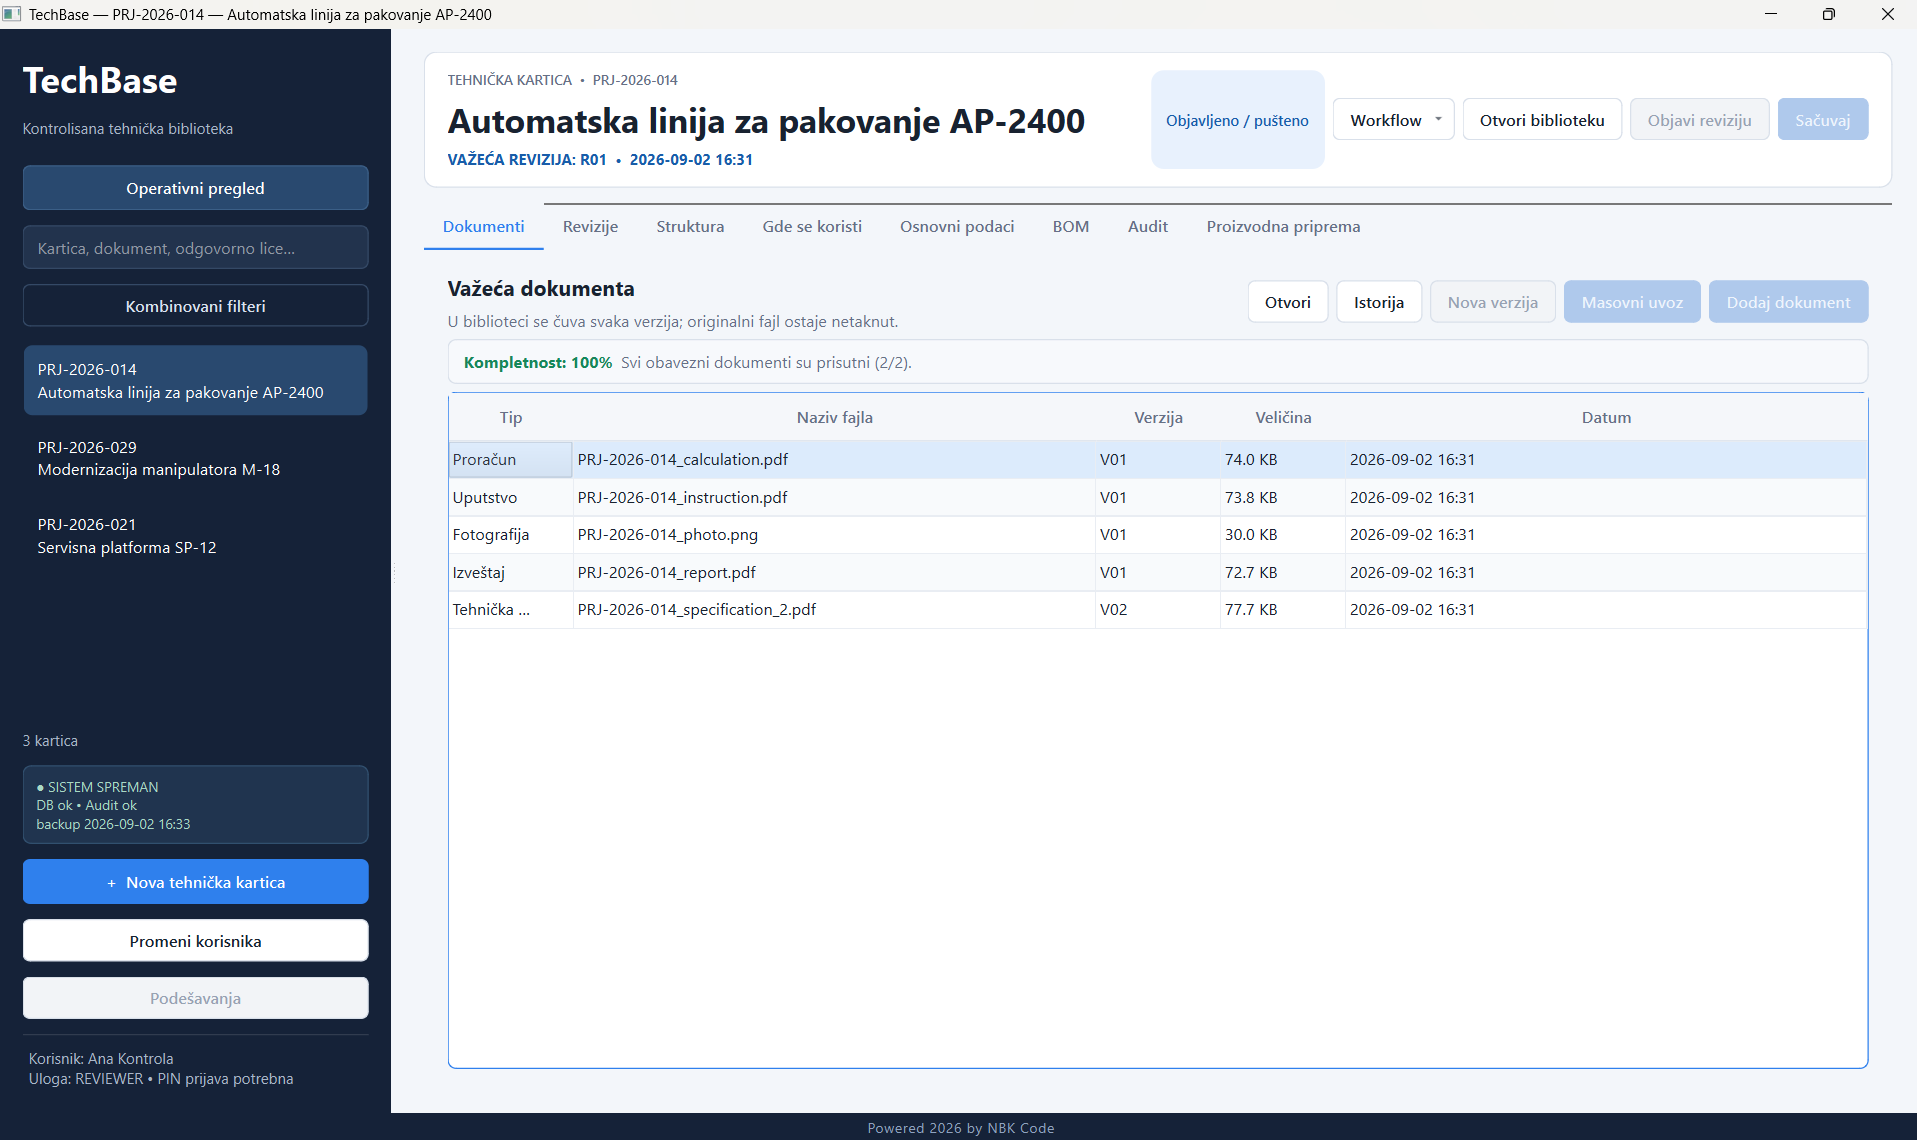
Task: Click Promeni korisnika button
Action: click(x=196, y=941)
